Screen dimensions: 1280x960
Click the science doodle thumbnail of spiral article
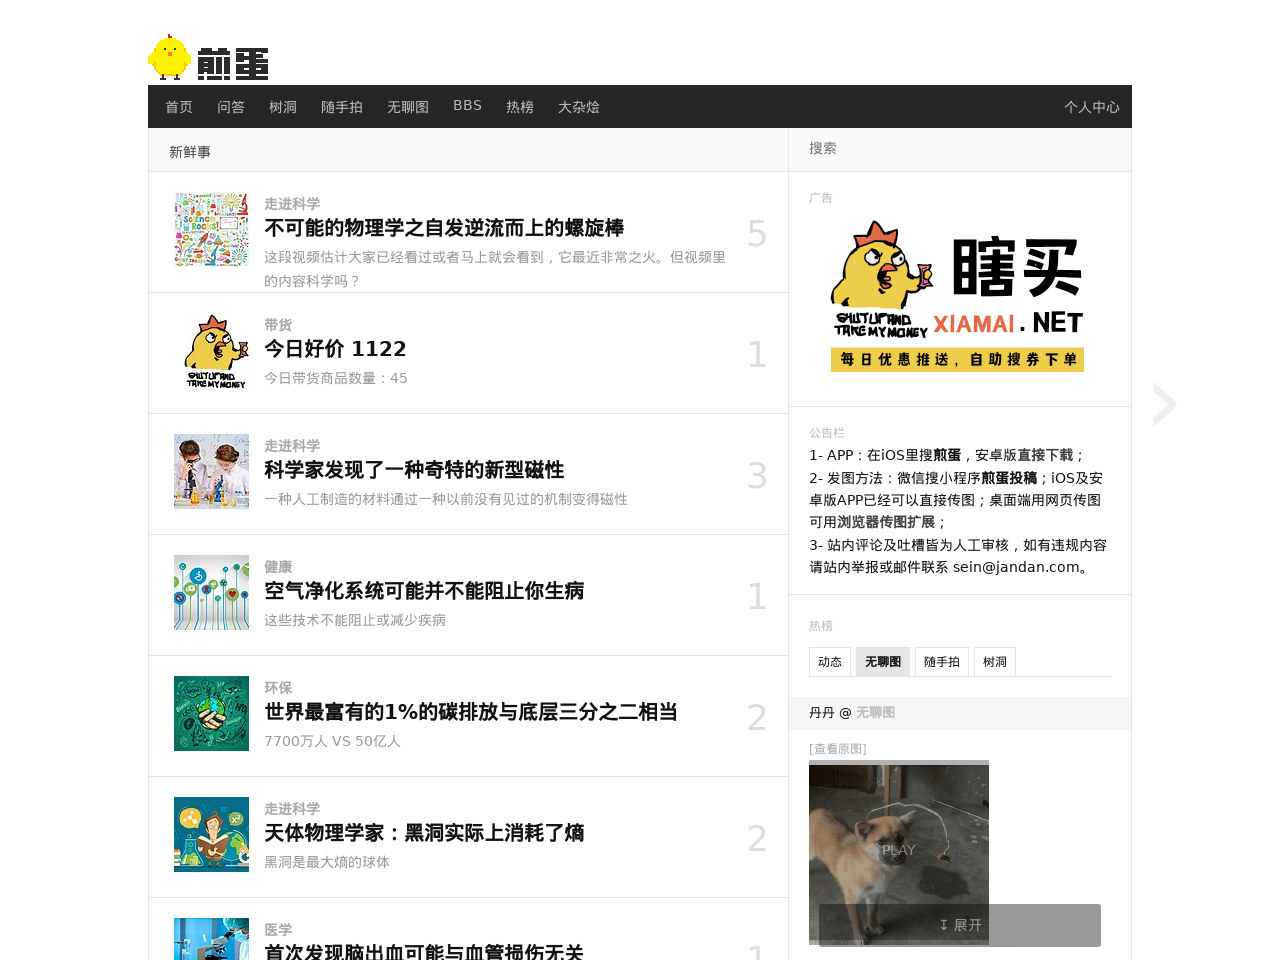[x=211, y=230]
